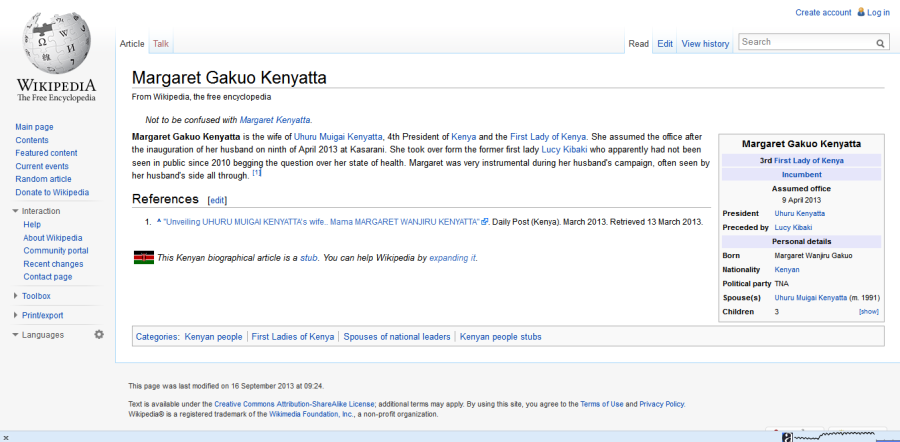The height and width of the screenshot is (442, 900).
Task: Open Contact page link
Action: pos(48,277)
